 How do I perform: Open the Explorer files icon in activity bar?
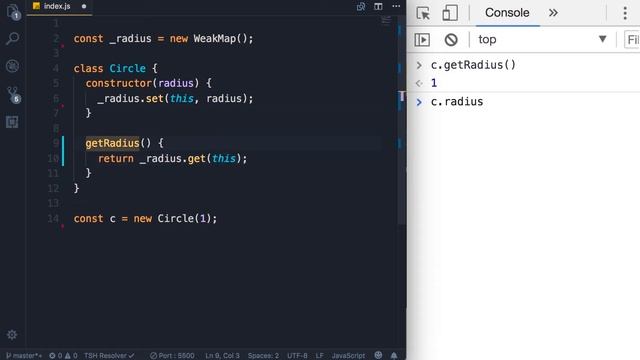pyautogui.click(x=13, y=12)
